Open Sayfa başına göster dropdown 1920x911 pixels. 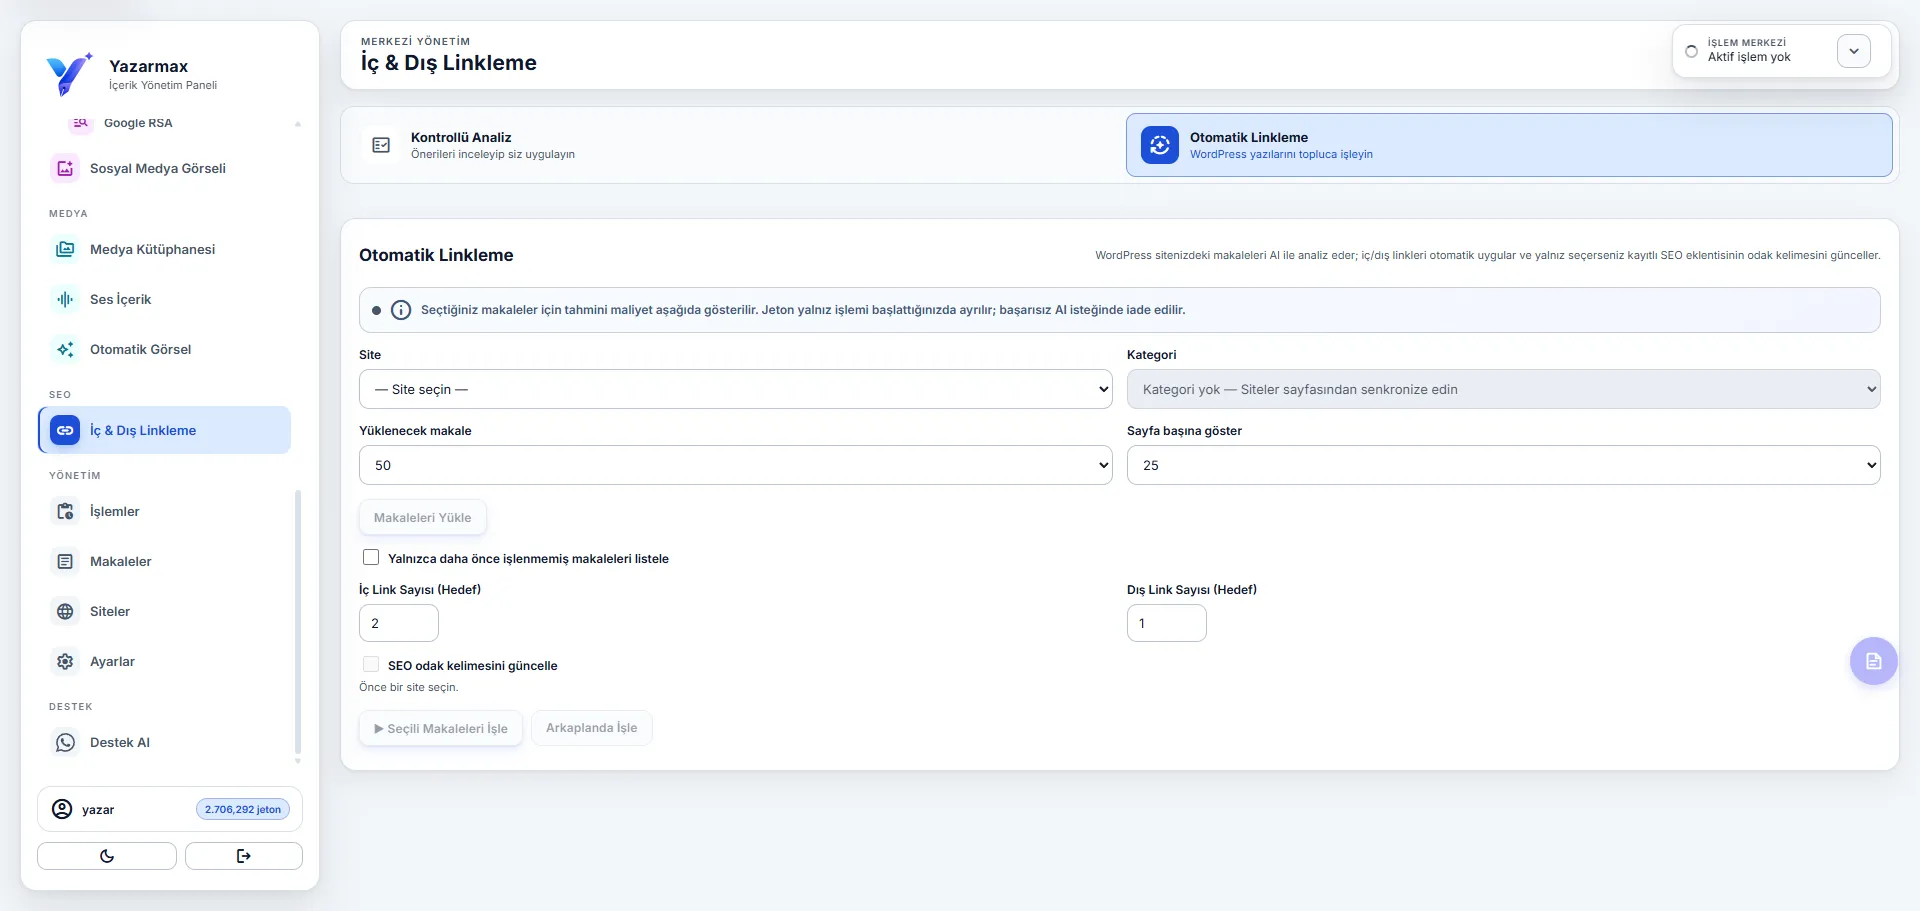tap(1503, 465)
